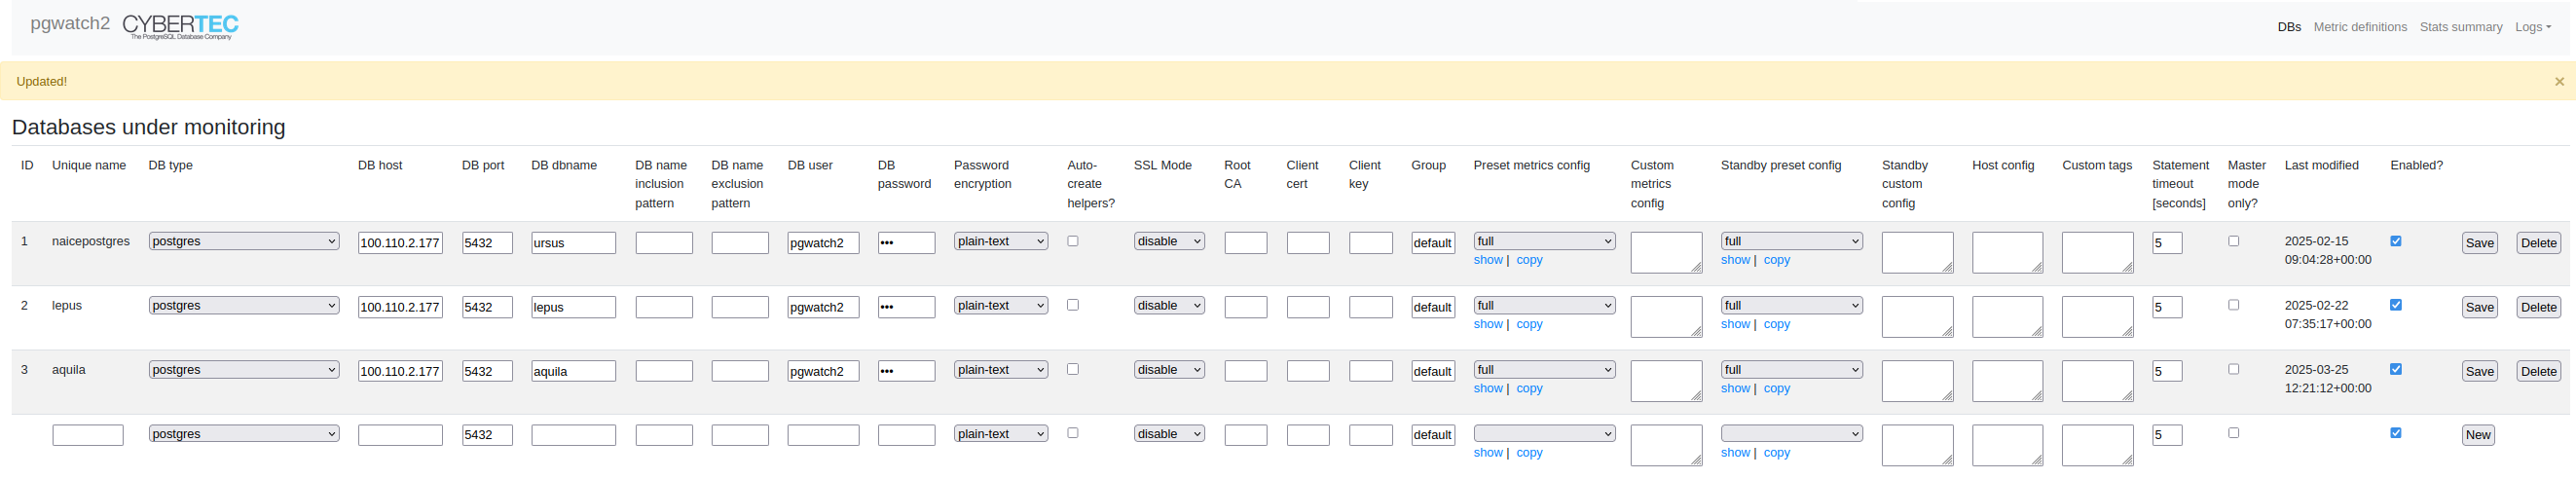Click New button to add database

pyautogui.click(x=2477, y=435)
